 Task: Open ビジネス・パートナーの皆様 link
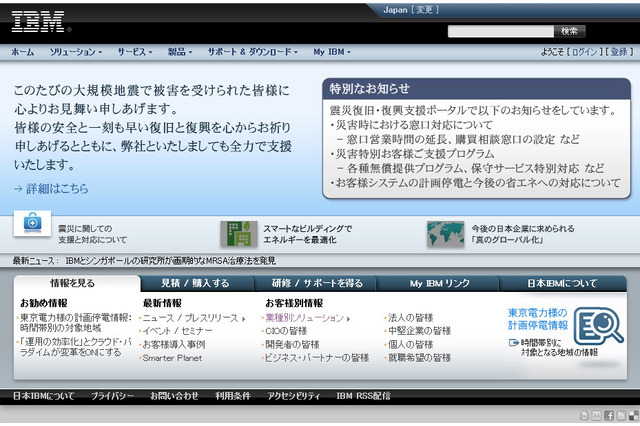[317, 358]
